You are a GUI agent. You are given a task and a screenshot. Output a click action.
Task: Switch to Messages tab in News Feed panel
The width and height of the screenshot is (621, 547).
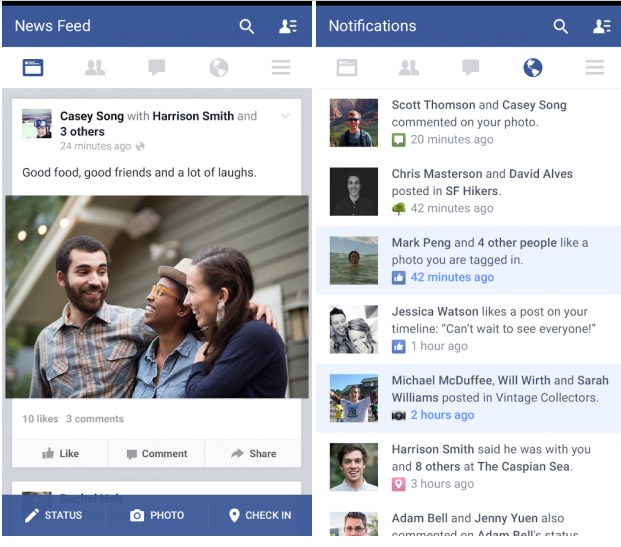pyautogui.click(x=157, y=68)
